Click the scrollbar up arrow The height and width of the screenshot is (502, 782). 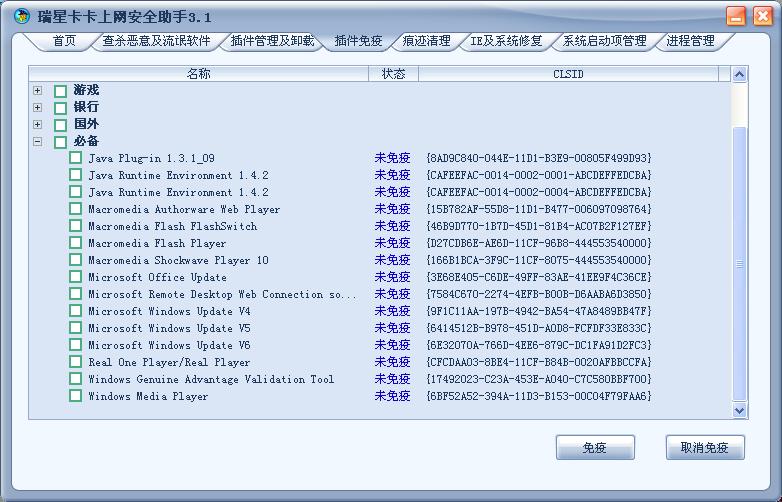point(739,75)
